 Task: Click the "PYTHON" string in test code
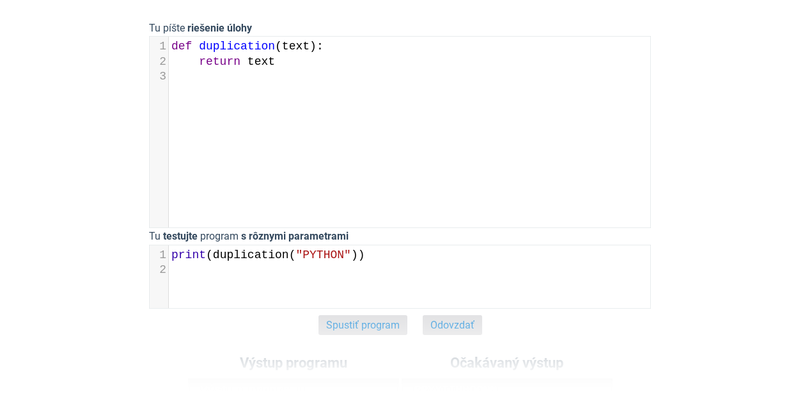tap(323, 255)
